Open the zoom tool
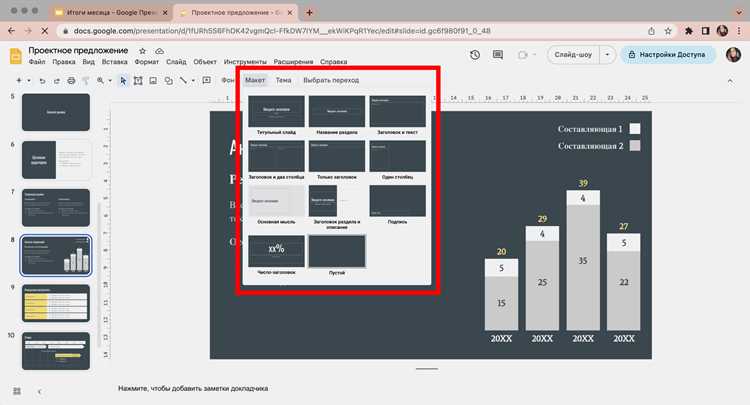 [x=100, y=81]
